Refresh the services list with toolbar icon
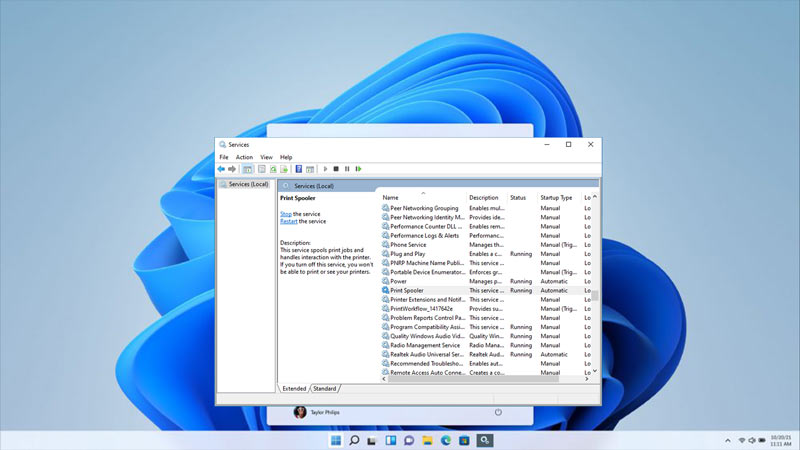 273,169
